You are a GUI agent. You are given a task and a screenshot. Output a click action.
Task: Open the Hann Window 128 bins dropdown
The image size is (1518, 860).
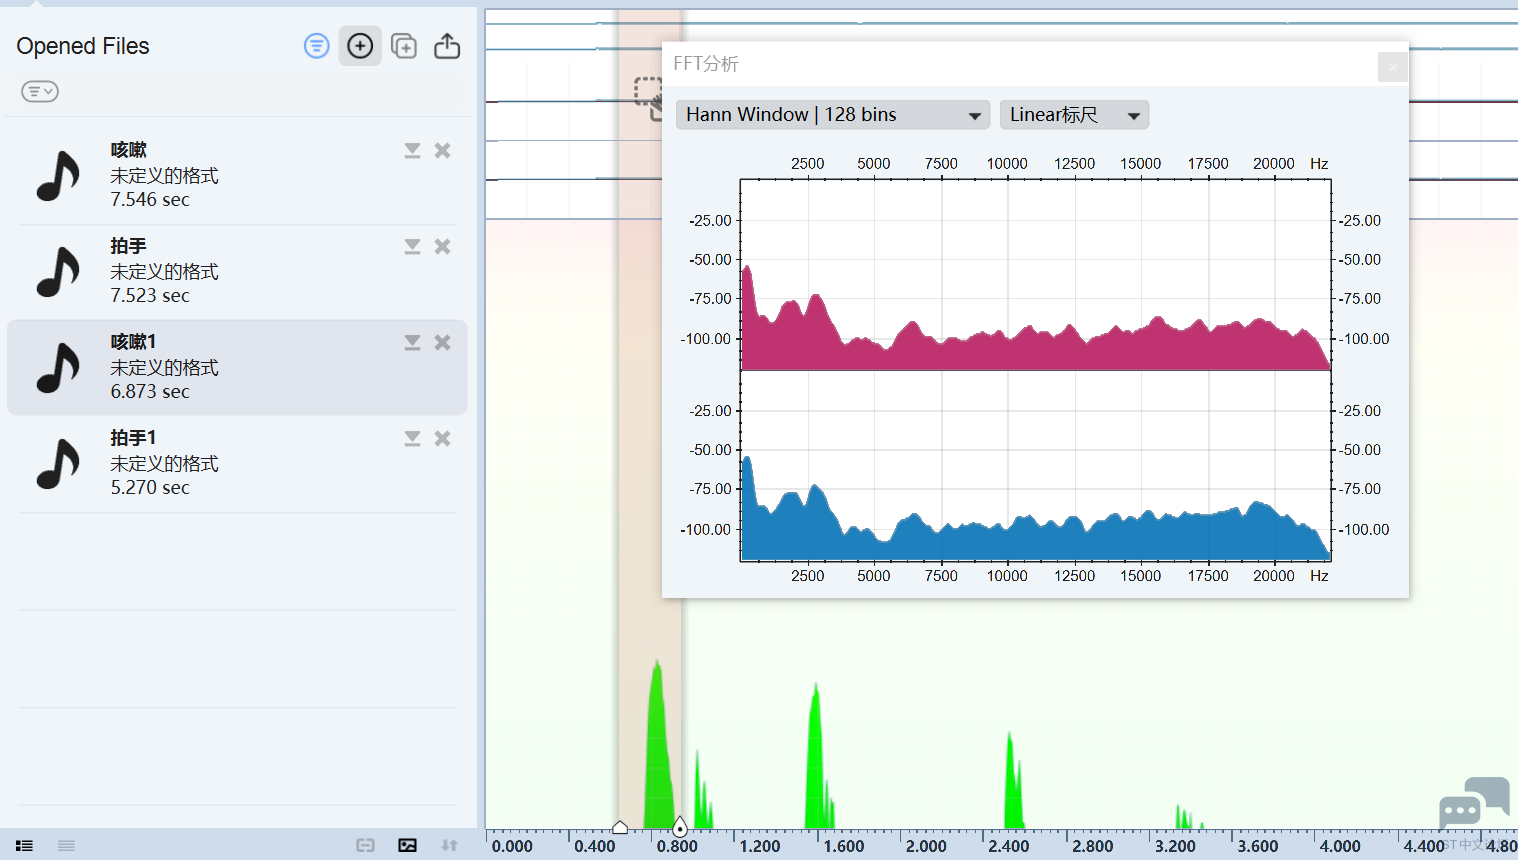point(832,115)
